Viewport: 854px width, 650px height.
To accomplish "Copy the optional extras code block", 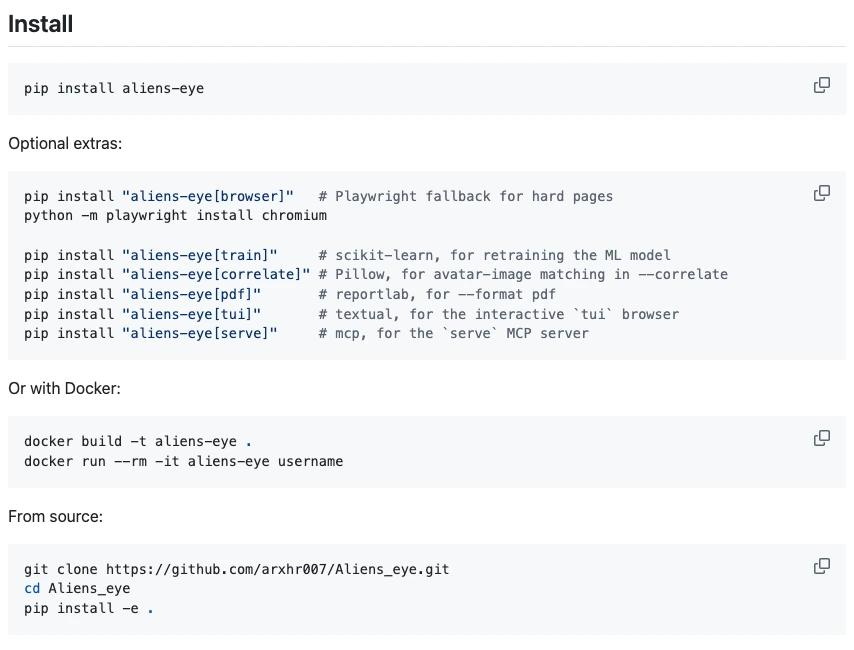I will (x=821, y=193).
